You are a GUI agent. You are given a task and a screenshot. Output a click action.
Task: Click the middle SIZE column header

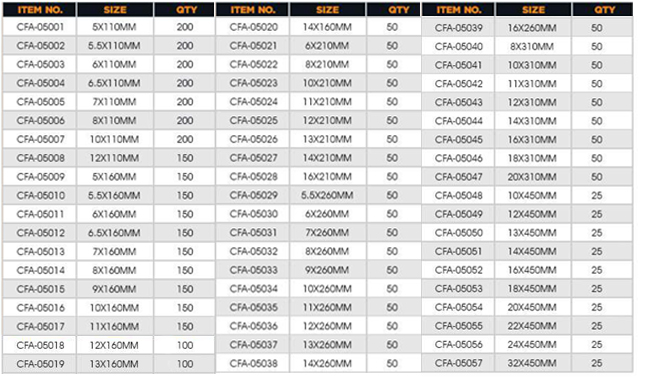(x=327, y=10)
